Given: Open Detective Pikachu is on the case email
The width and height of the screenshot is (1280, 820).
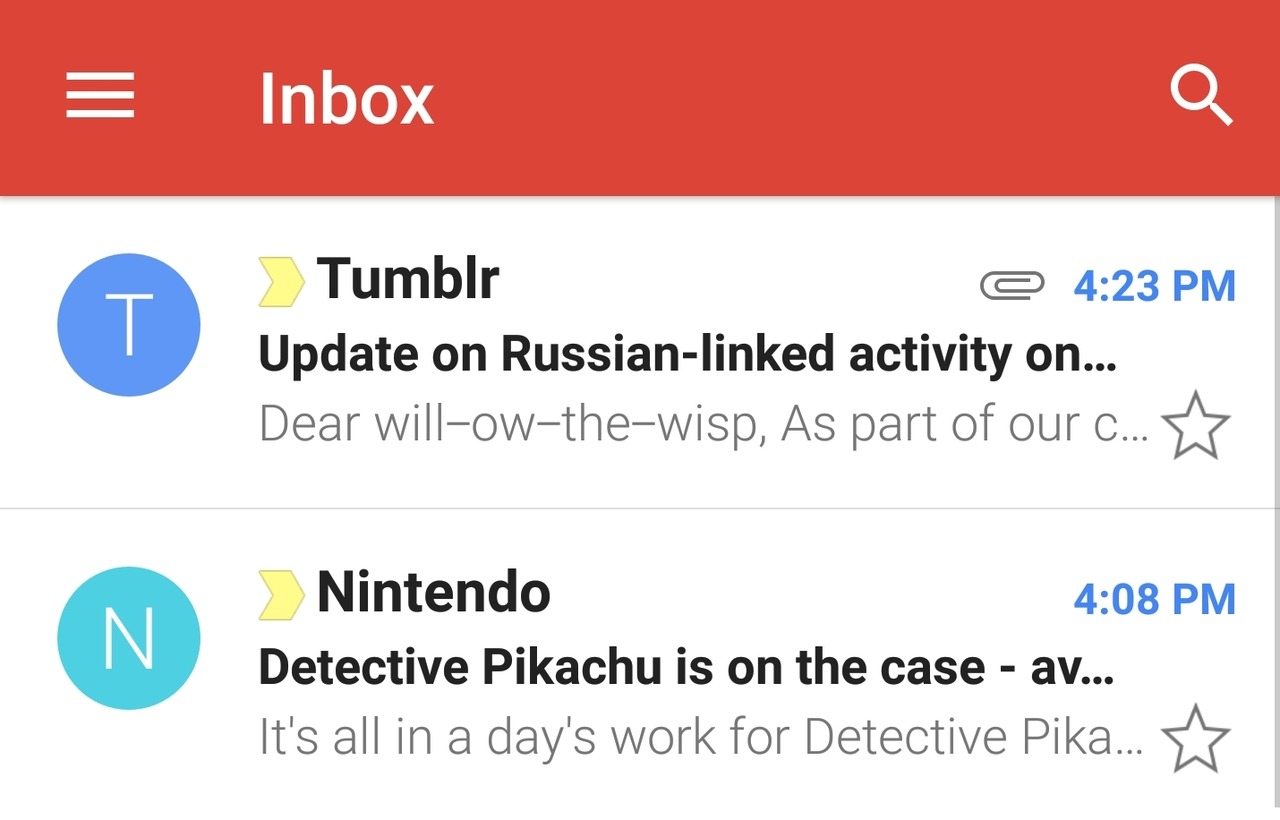Looking at the screenshot, I should tap(686, 667).
